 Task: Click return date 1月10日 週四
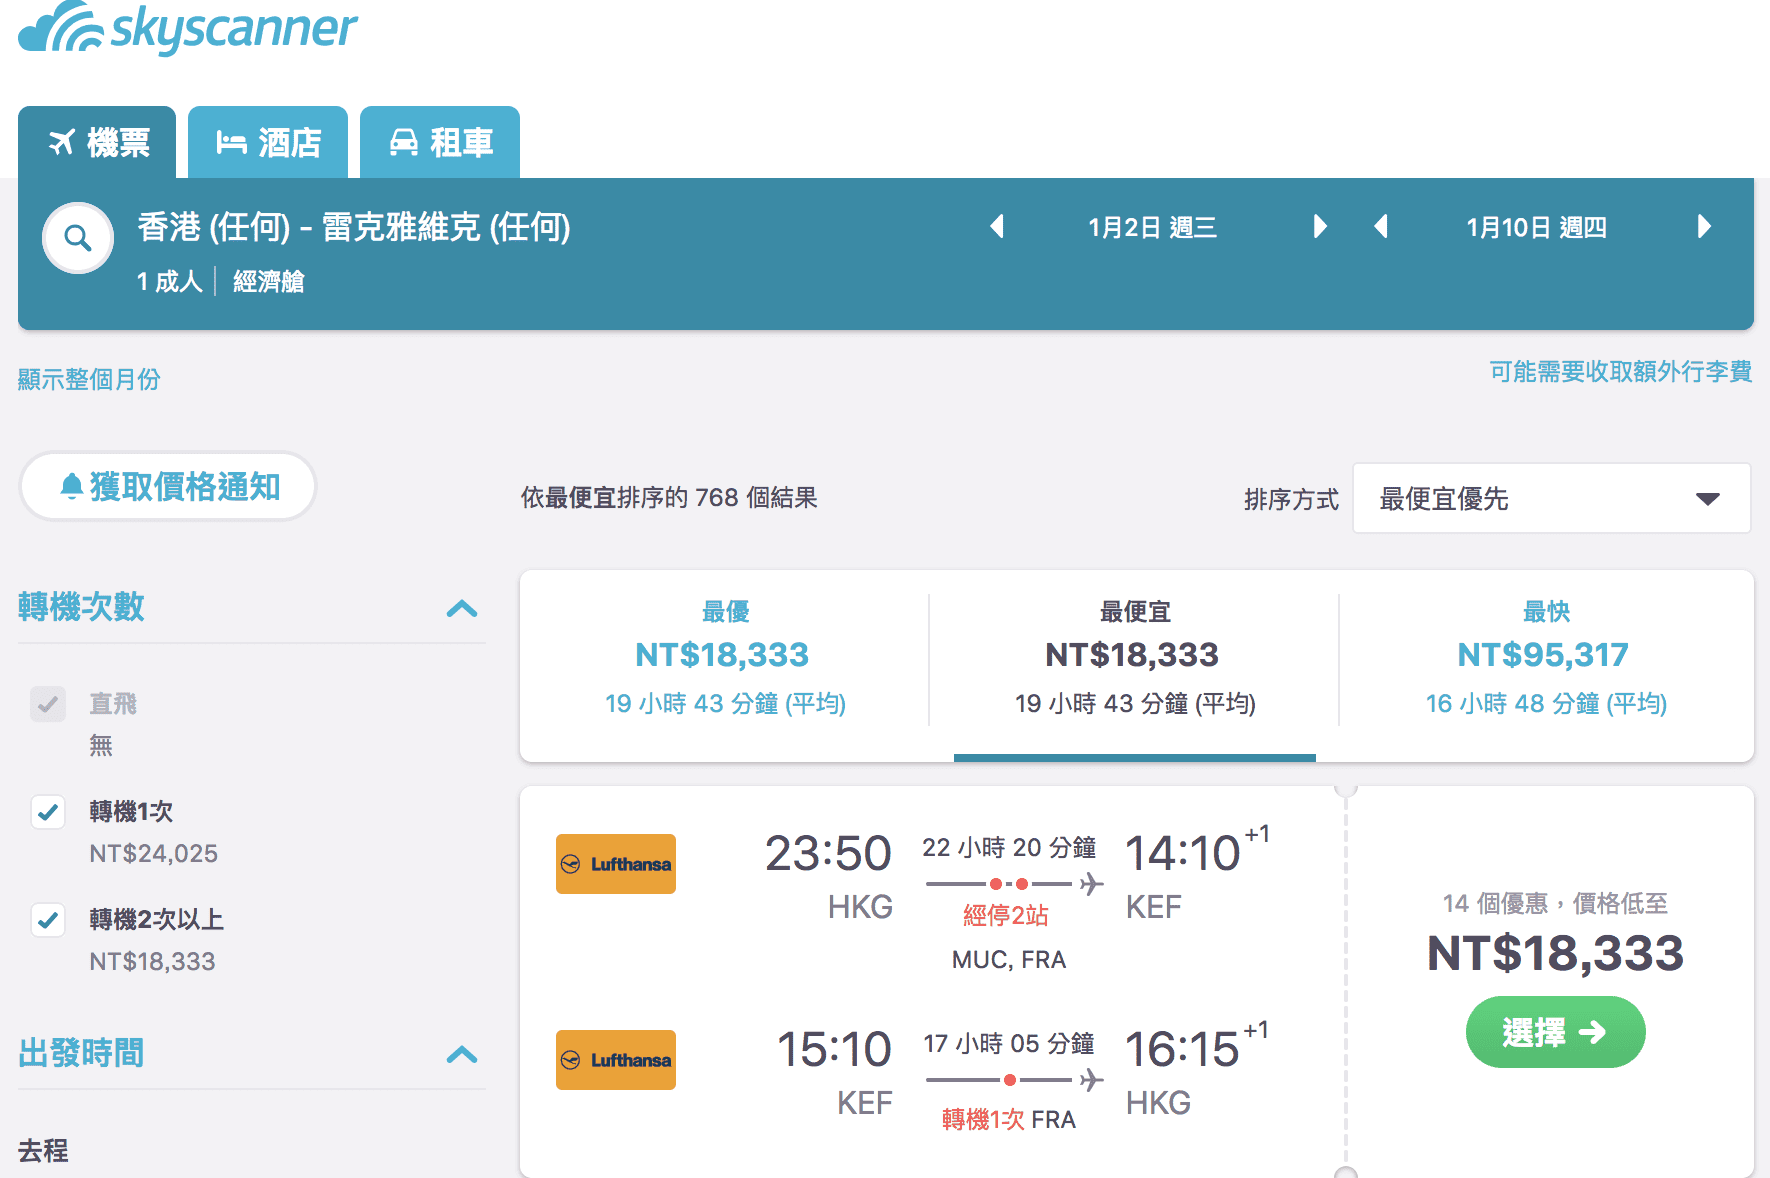(1537, 228)
